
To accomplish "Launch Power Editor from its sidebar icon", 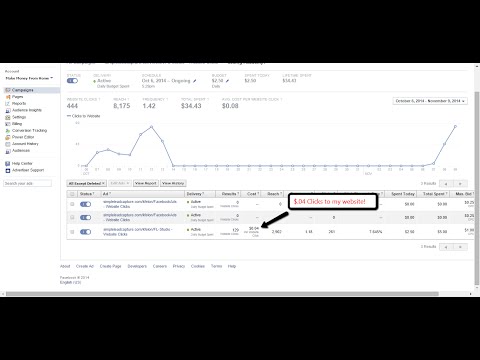I will coord(8,137).
